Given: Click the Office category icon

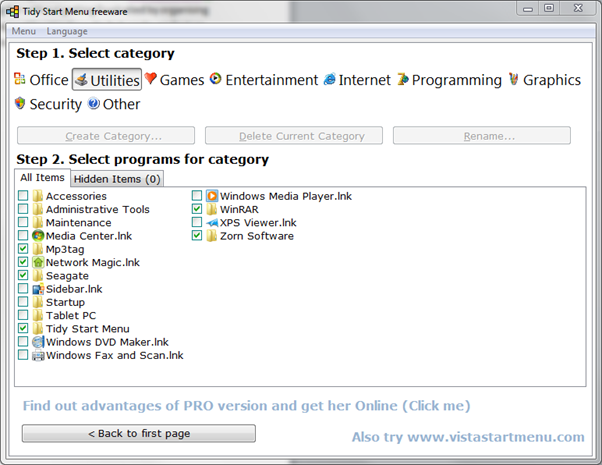Looking at the screenshot, I should pos(20,79).
